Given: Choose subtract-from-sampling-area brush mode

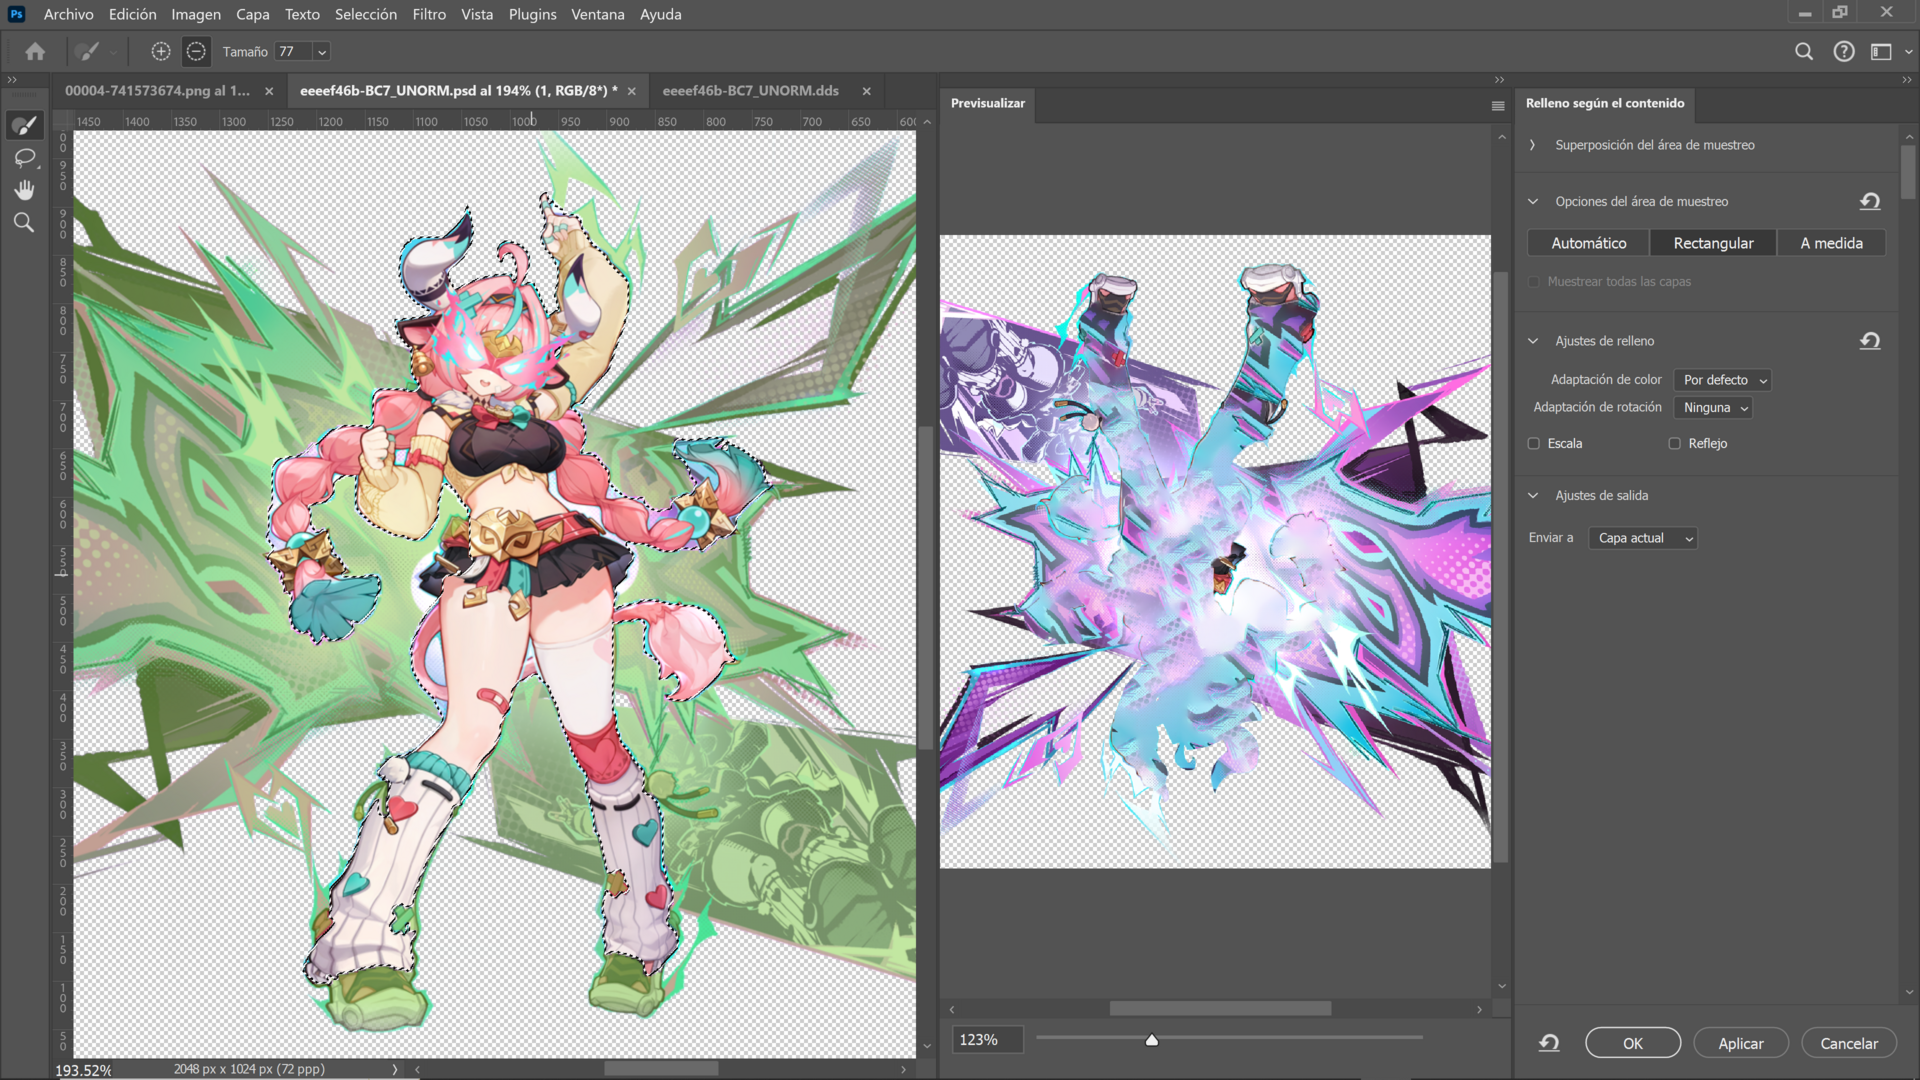Looking at the screenshot, I should click(196, 51).
